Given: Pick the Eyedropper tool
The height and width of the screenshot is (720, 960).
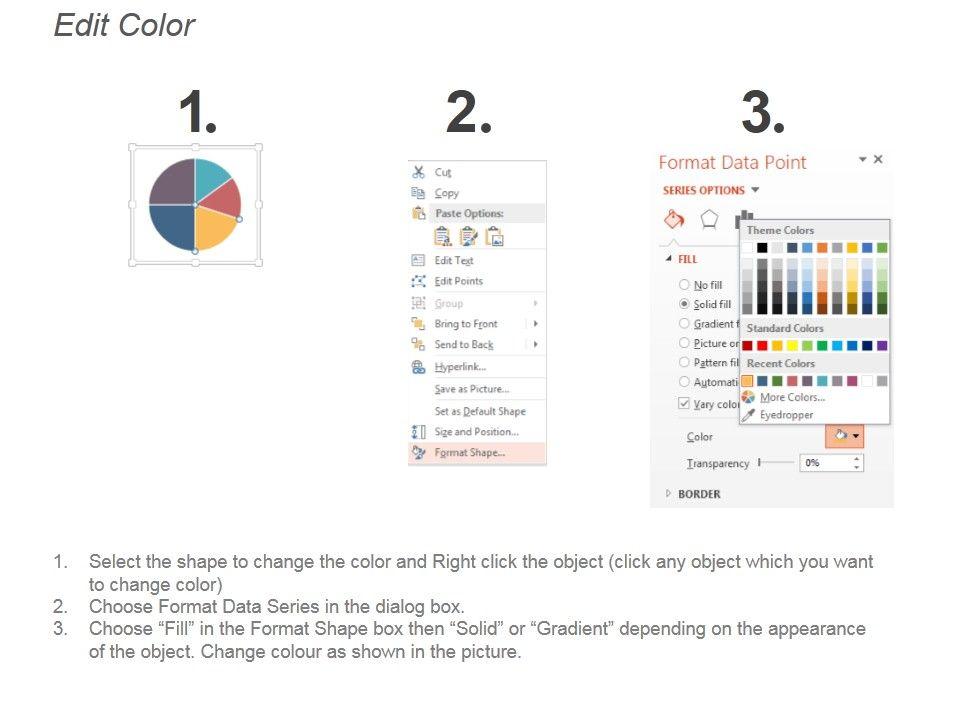Looking at the screenshot, I should coord(785,415).
